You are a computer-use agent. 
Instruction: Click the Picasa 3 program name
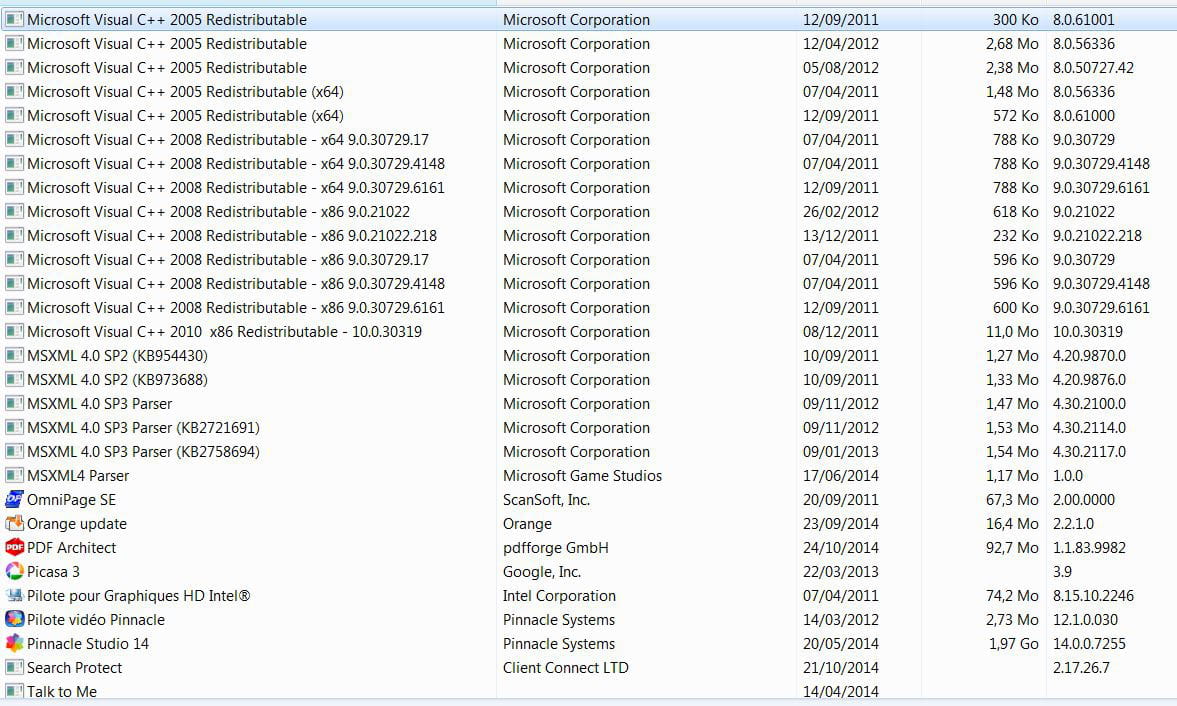pos(53,572)
